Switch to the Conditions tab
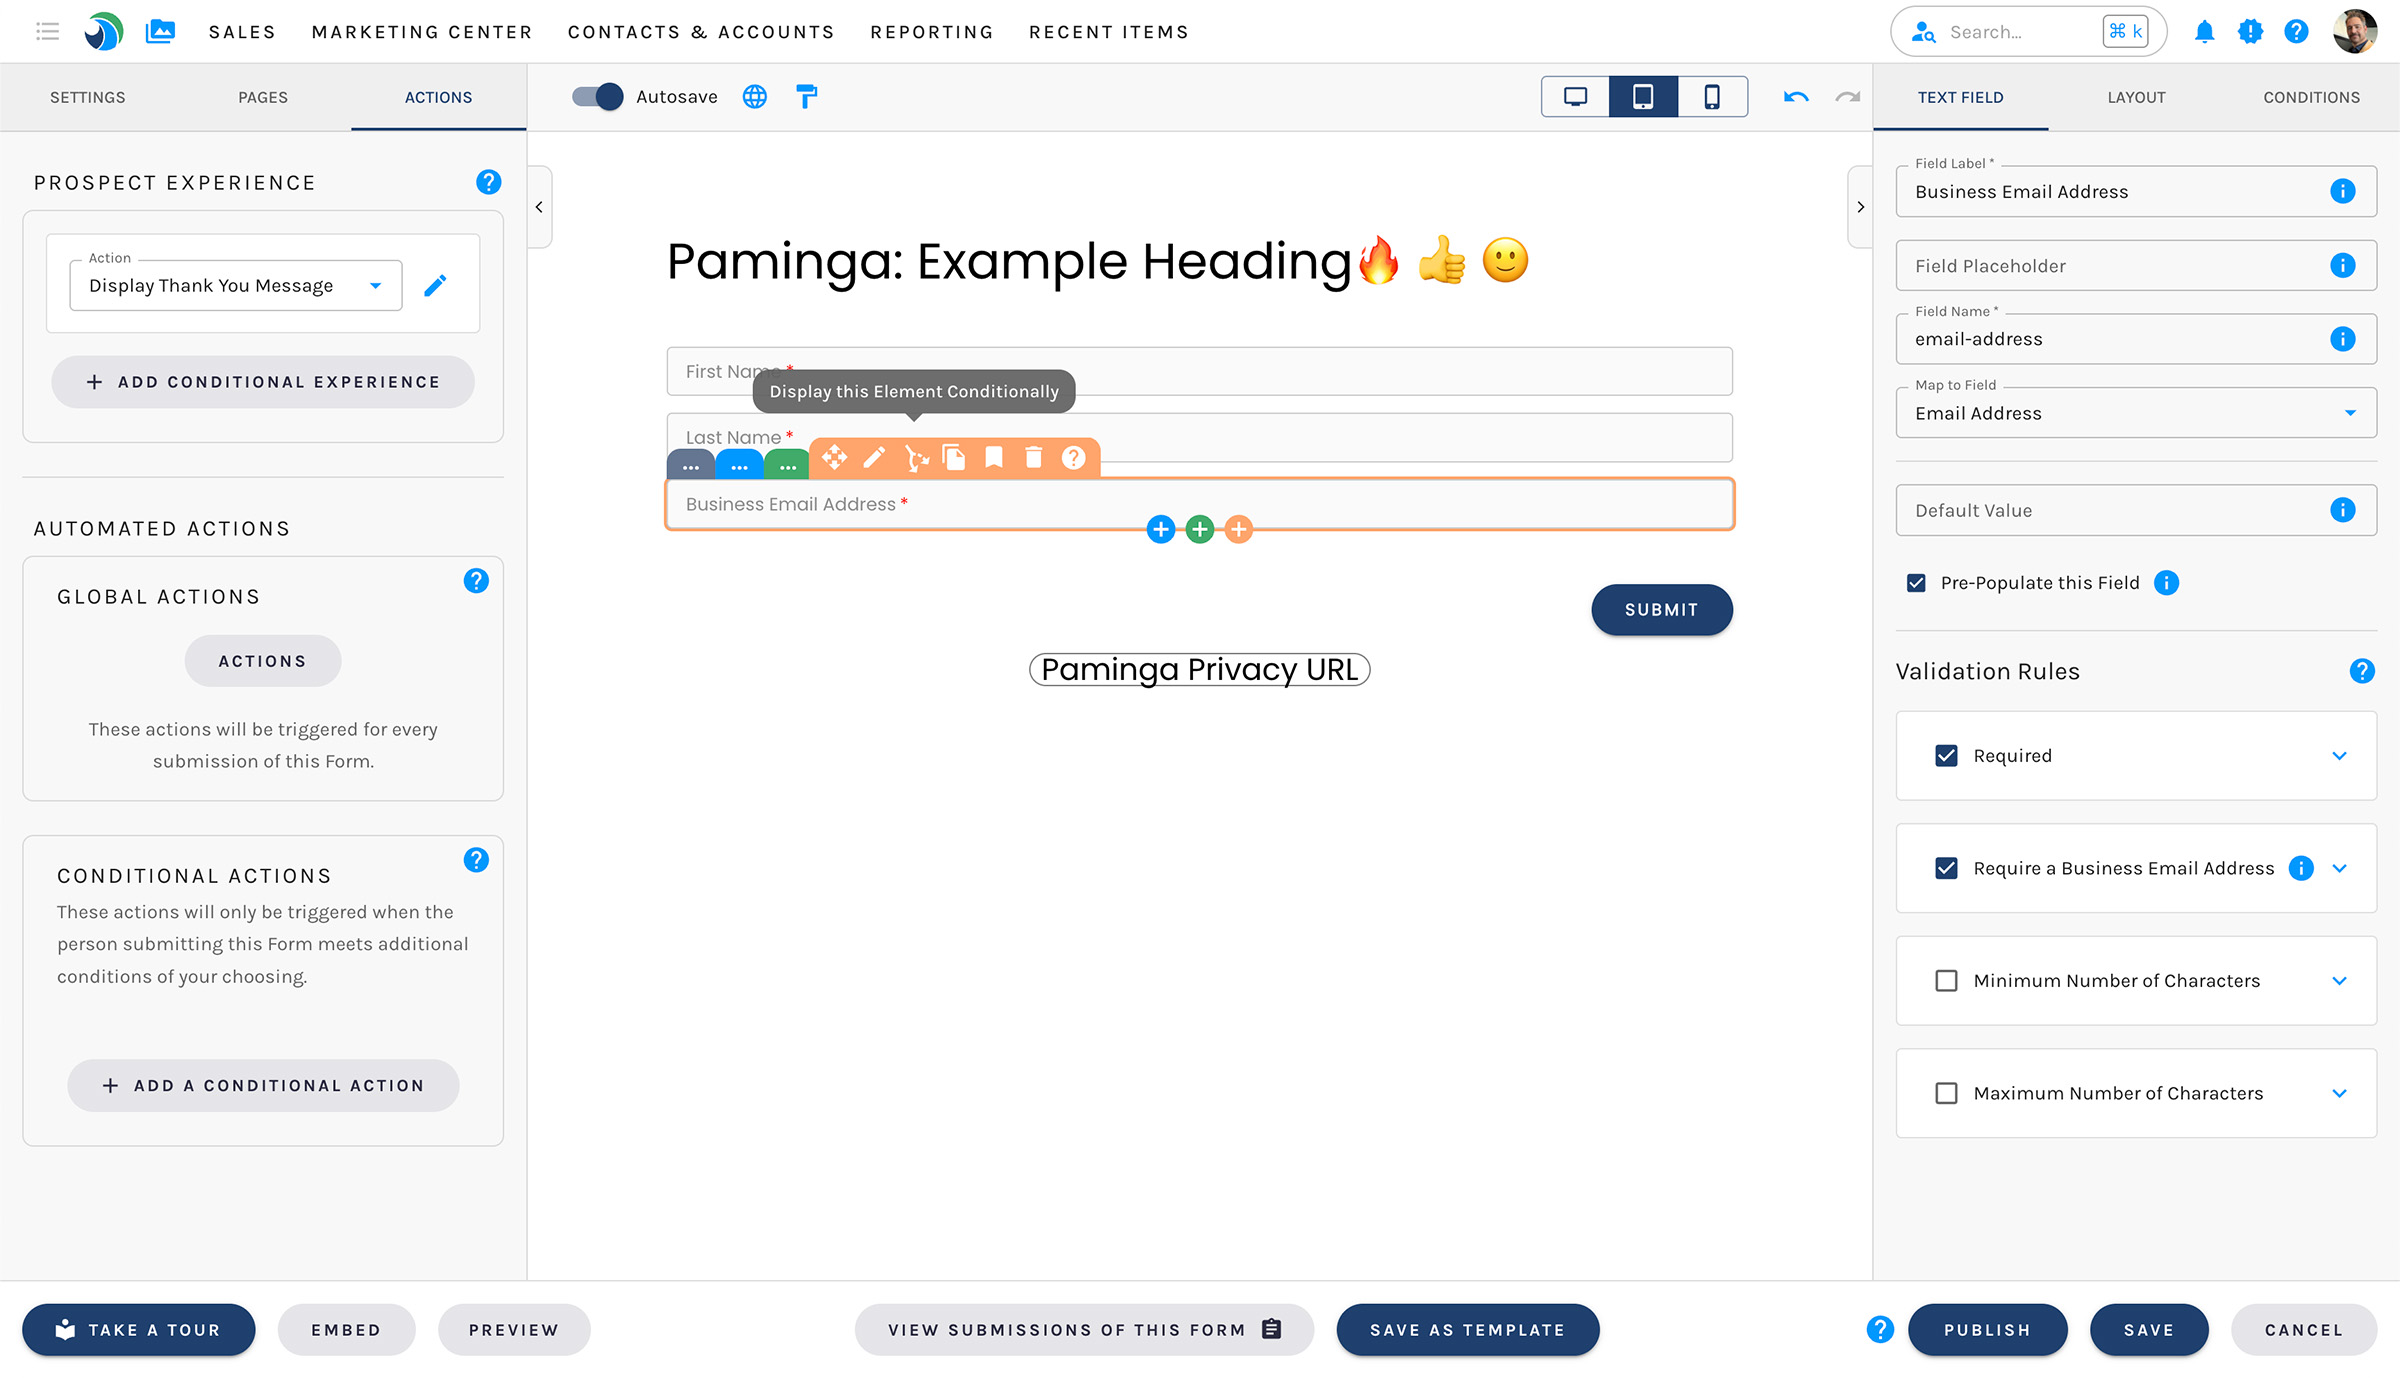The height and width of the screenshot is (1378, 2400). (x=2311, y=97)
